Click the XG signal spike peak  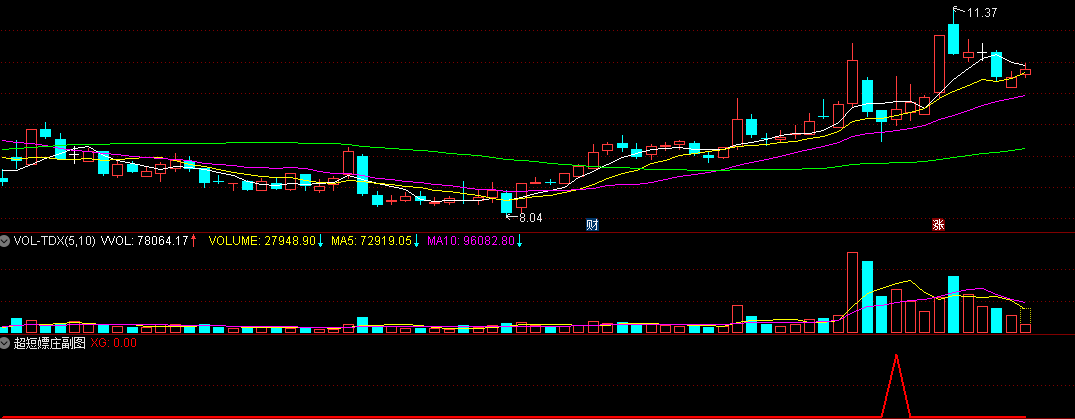click(x=895, y=356)
